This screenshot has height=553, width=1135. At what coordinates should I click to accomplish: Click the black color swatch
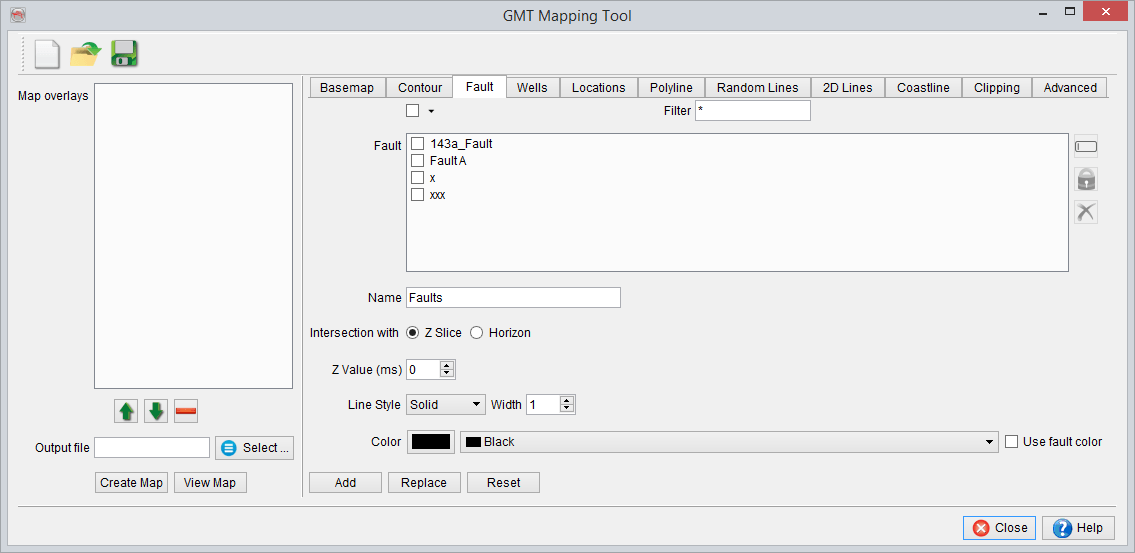431,442
